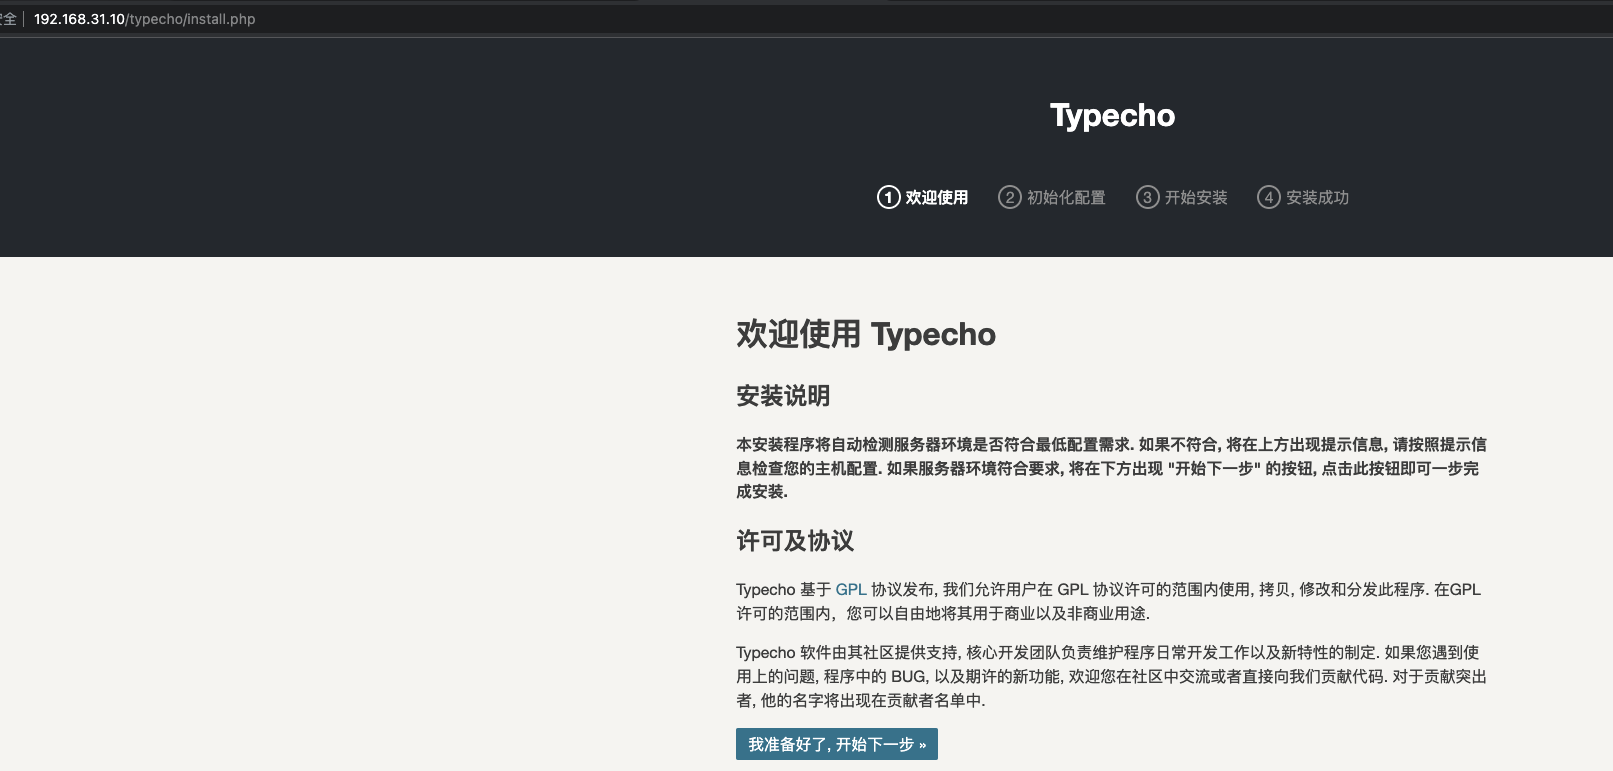The width and height of the screenshot is (1613, 771).
Task: Open the GPL license link
Action: (x=851, y=589)
